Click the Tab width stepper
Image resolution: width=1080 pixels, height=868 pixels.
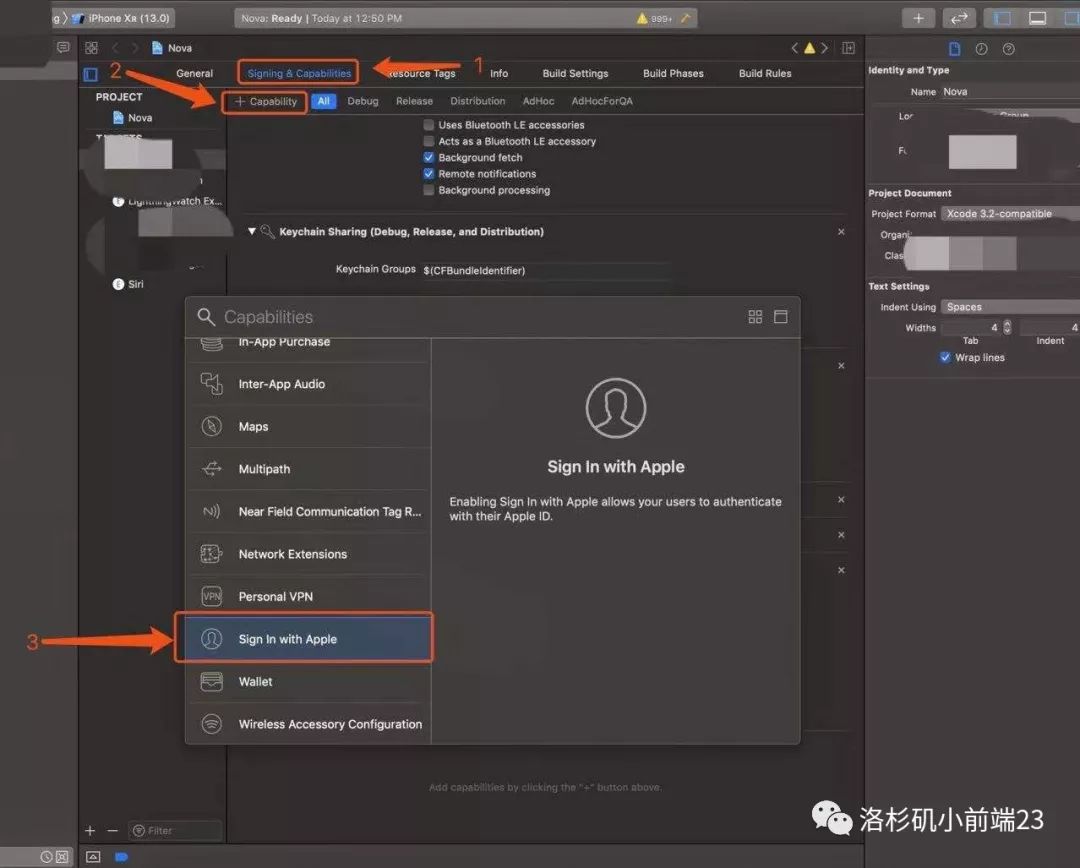(1007, 327)
